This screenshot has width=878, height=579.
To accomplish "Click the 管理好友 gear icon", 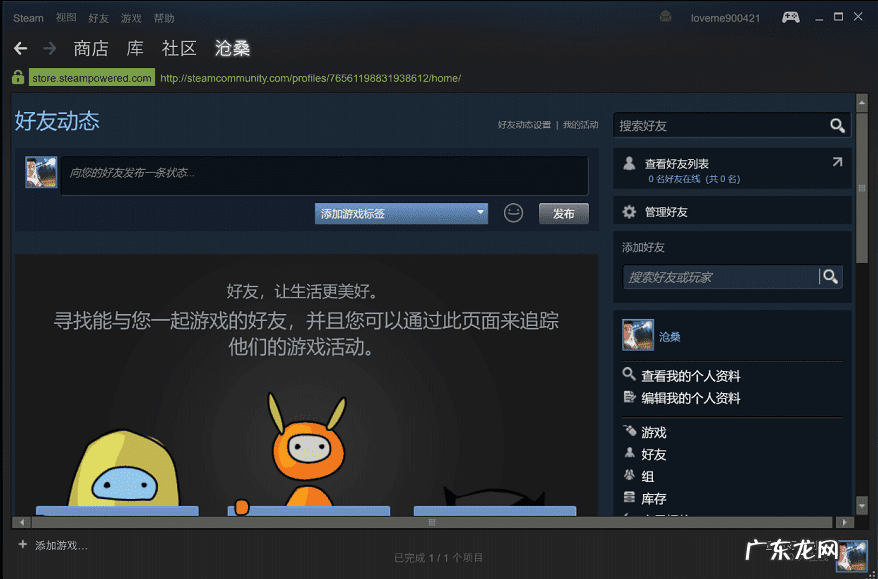I will tap(629, 212).
